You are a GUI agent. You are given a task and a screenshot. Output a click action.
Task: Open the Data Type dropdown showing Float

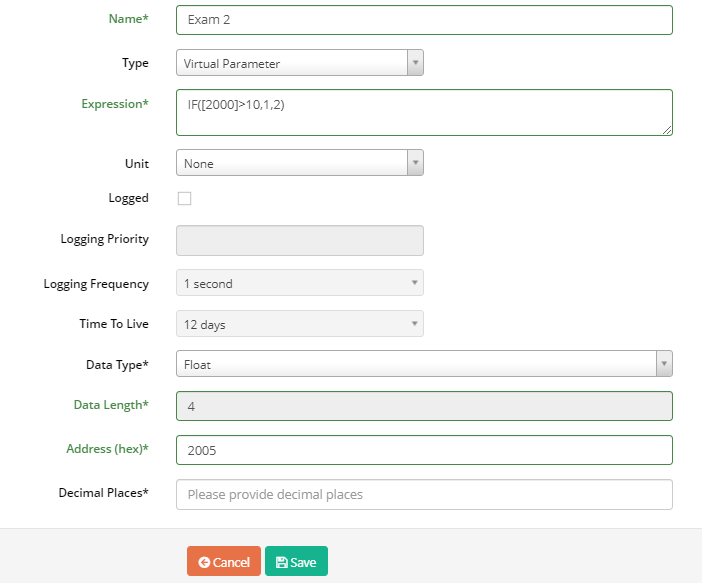(x=424, y=364)
